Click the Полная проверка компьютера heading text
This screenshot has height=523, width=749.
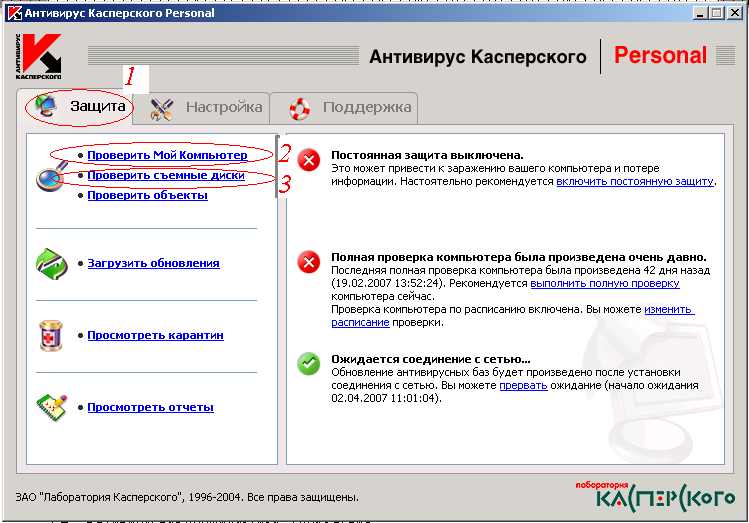[519, 257]
